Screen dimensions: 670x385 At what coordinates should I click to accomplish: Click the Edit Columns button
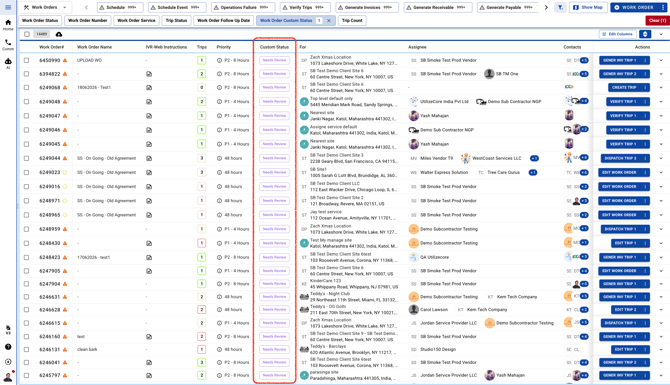click(x=617, y=34)
